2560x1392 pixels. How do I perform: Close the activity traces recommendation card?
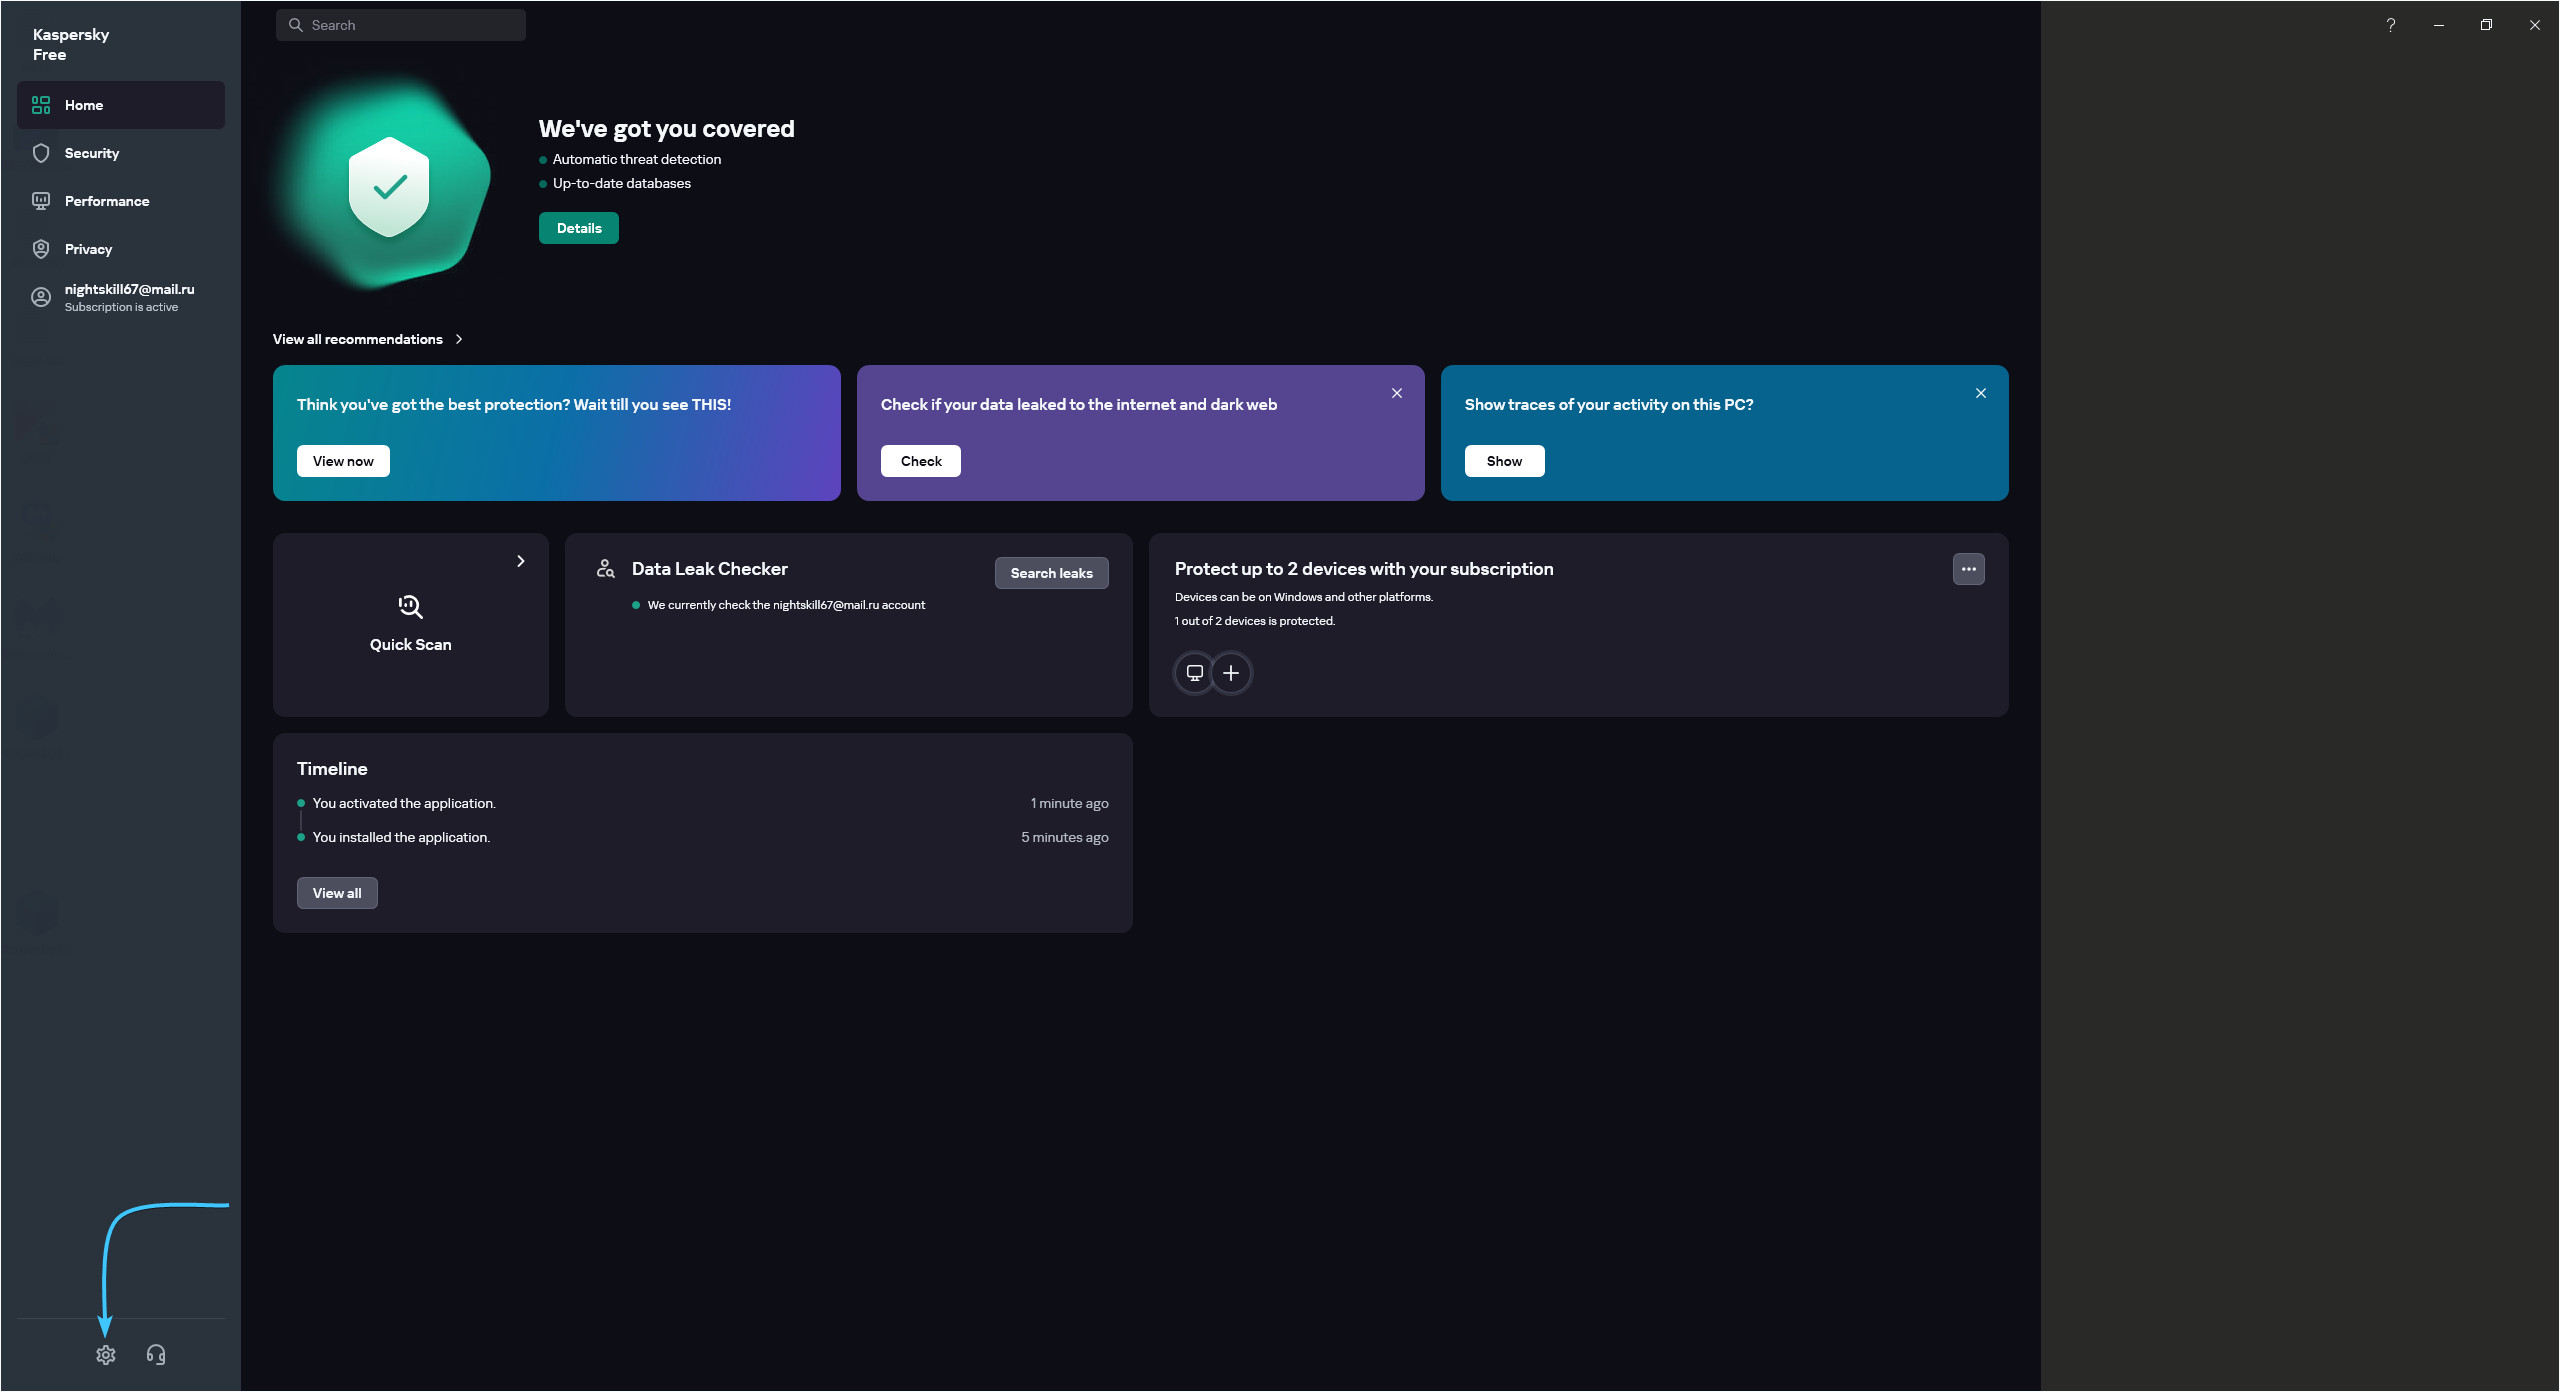pyautogui.click(x=1980, y=393)
